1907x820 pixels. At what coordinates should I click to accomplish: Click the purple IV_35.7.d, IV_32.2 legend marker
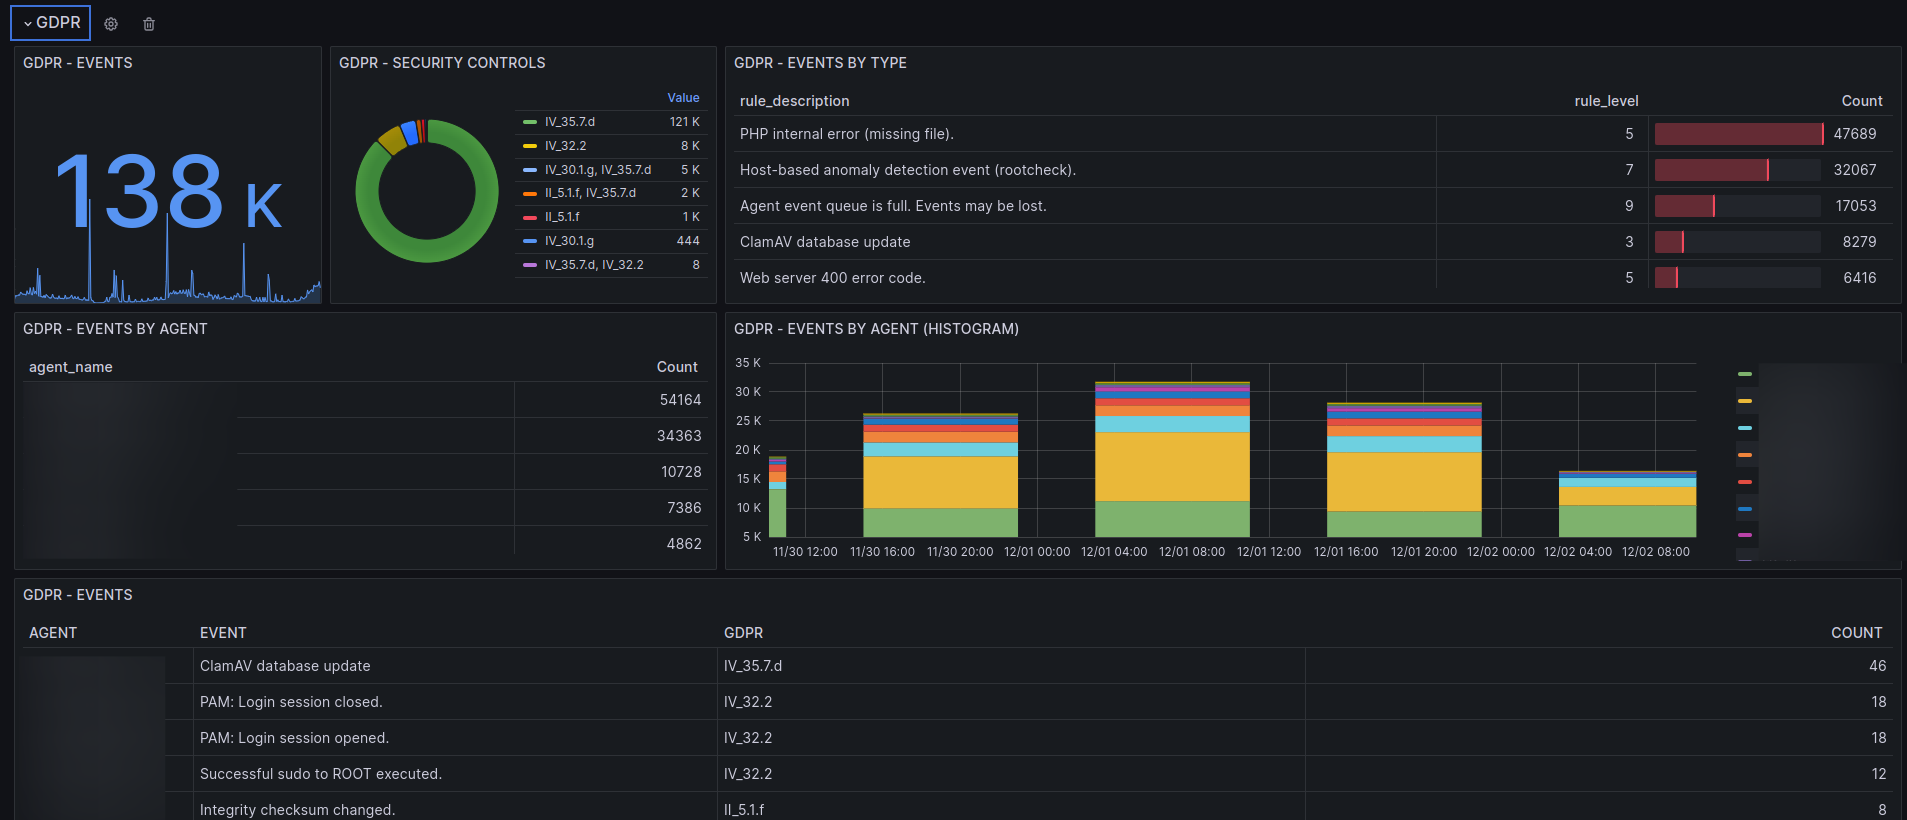(x=530, y=265)
